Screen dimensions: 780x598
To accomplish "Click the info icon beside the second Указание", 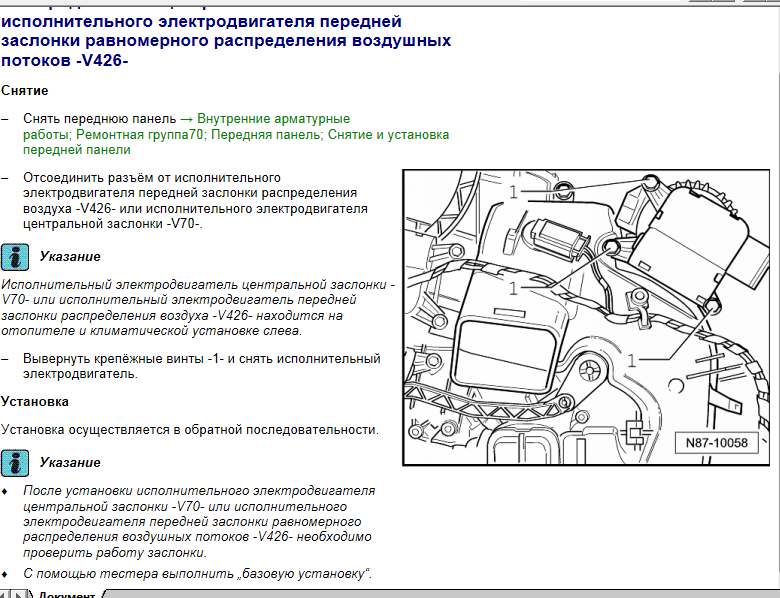I will (15, 463).
